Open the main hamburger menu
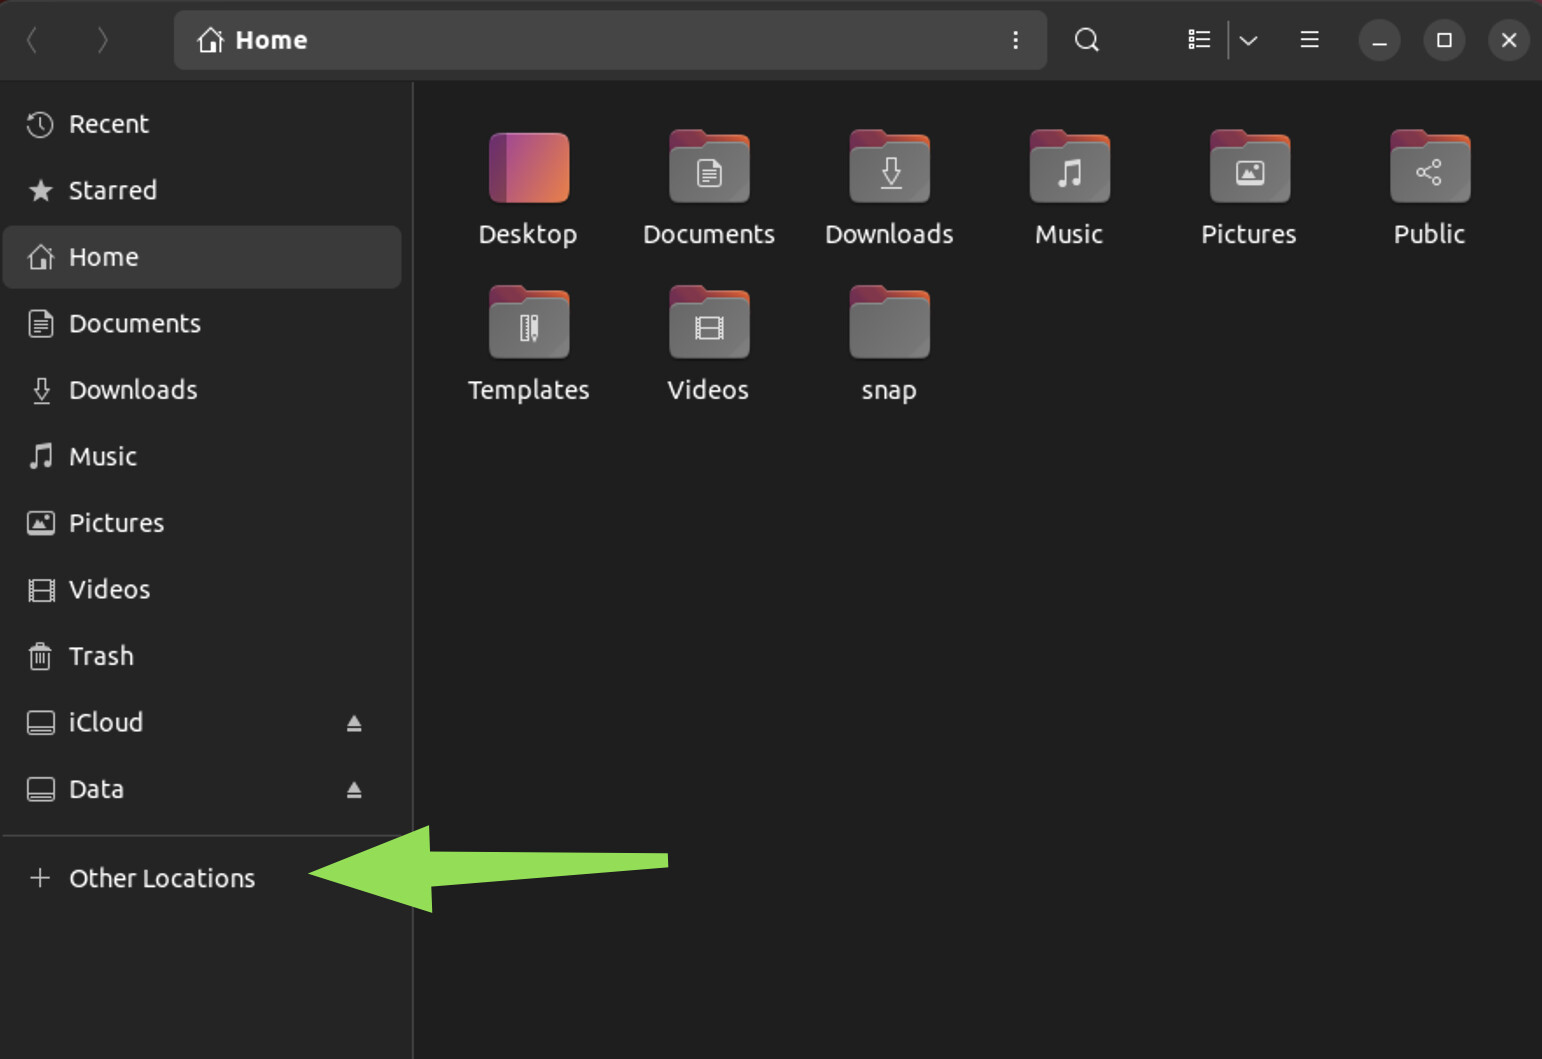The width and height of the screenshot is (1542, 1059). 1309,40
